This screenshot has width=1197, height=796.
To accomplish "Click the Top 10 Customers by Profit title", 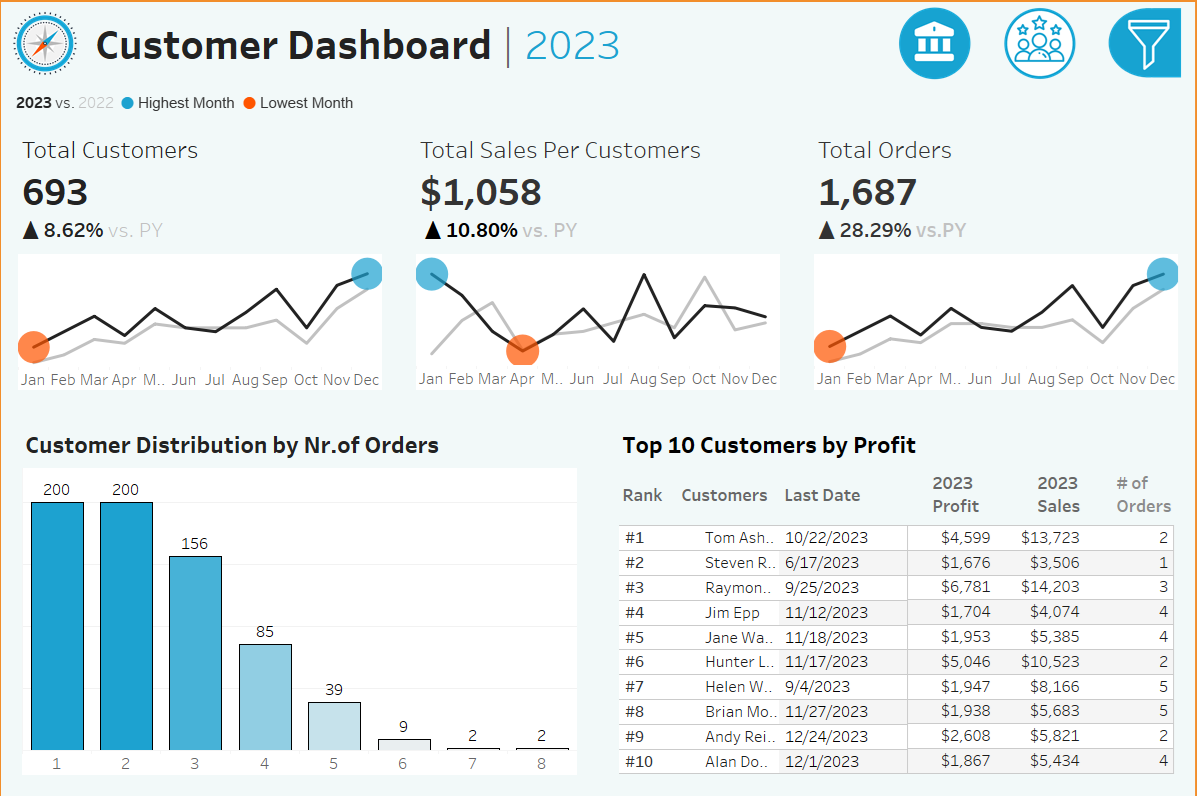I will [770, 445].
